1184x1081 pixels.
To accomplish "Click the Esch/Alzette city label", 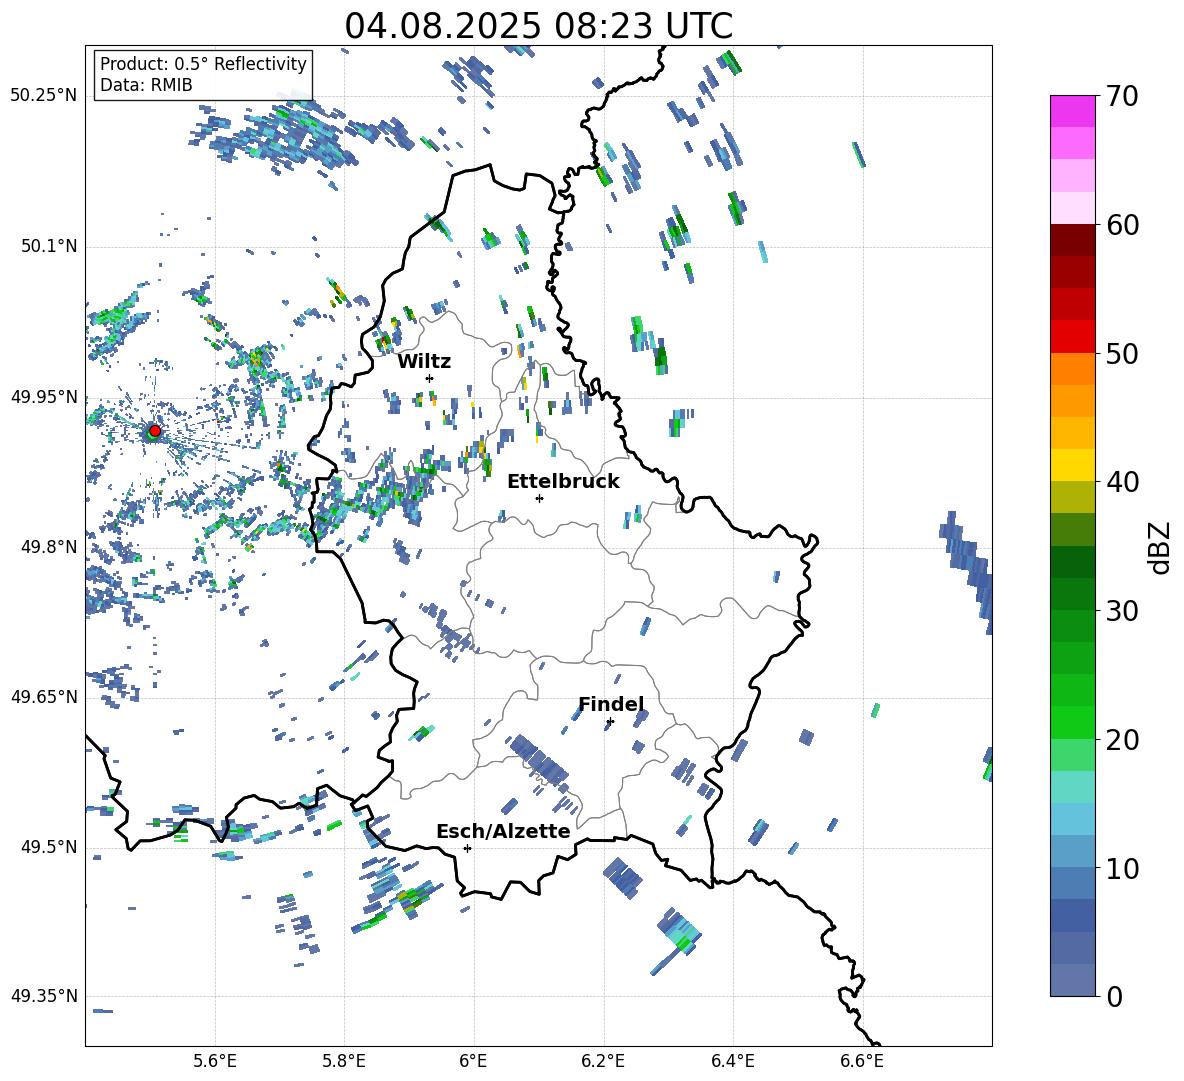I will click(x=503, y=831).
